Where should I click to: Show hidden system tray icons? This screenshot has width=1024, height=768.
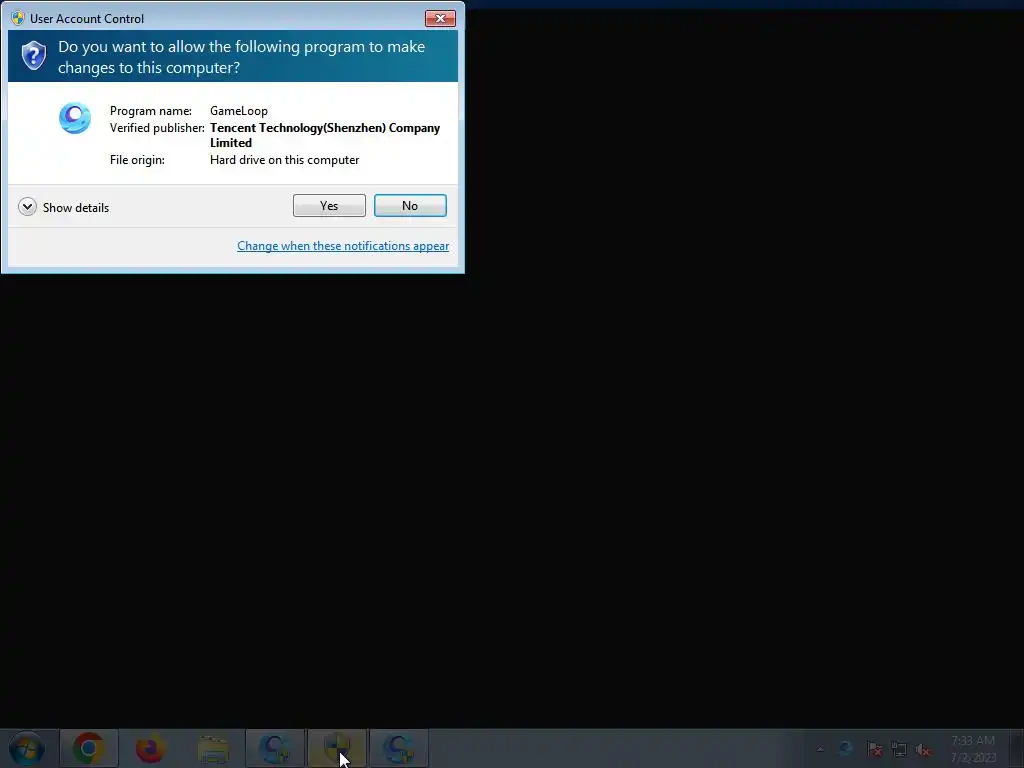point(820,749)
